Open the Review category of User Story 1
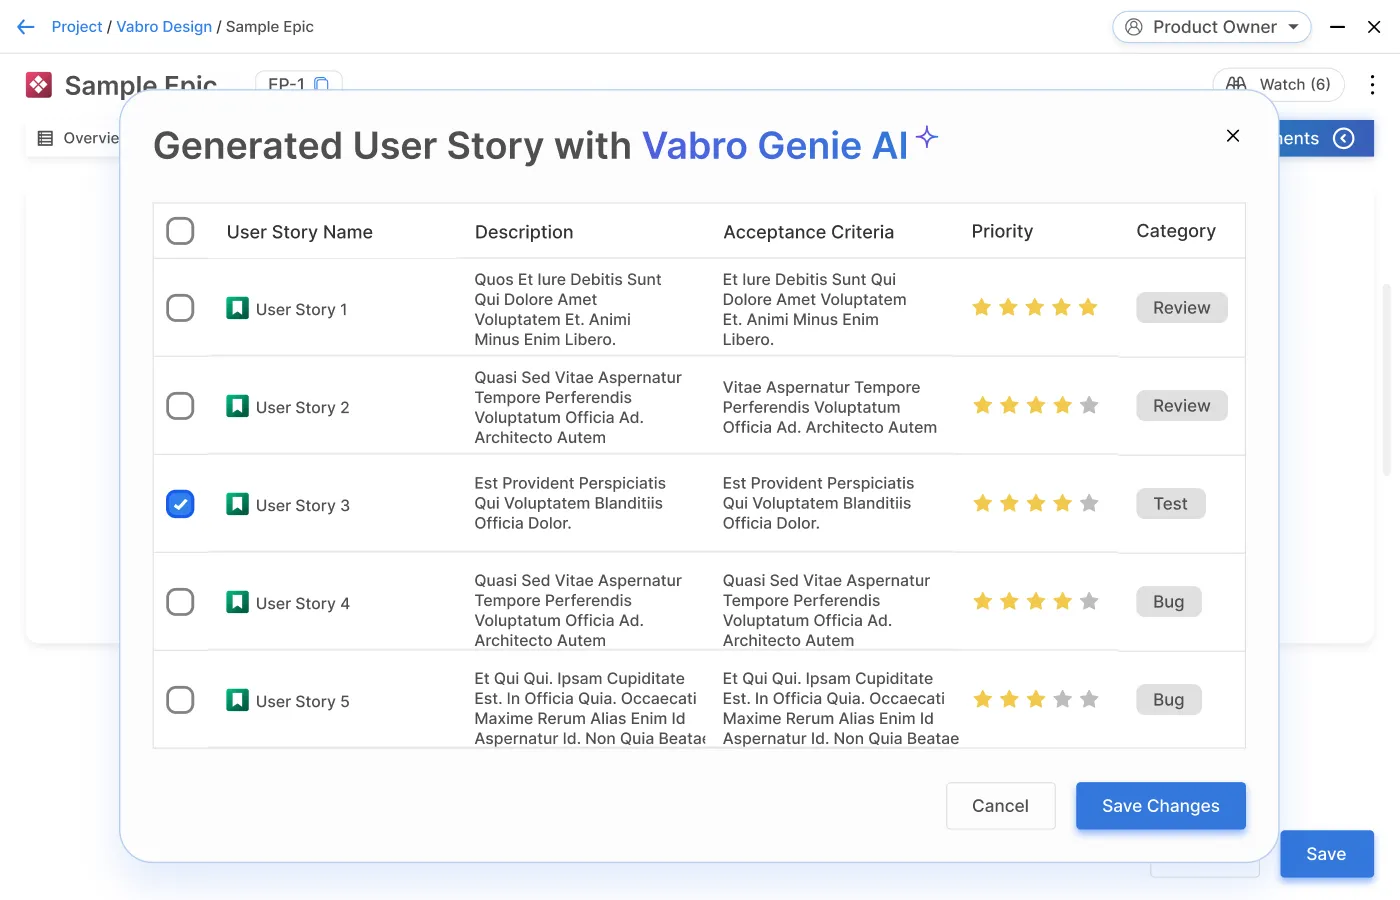The height and width of the screenshot is (900, 1400). 1182,308
